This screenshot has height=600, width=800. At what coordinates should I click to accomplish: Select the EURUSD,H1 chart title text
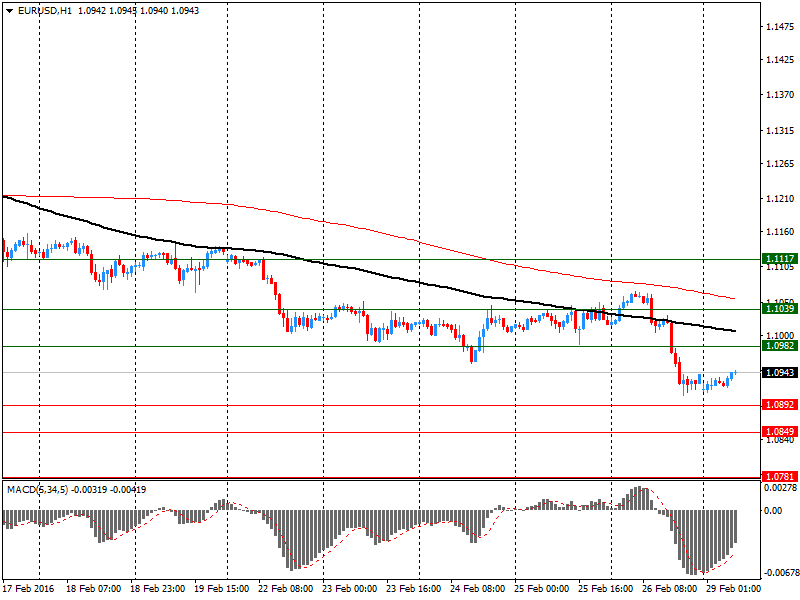[44, 11]
